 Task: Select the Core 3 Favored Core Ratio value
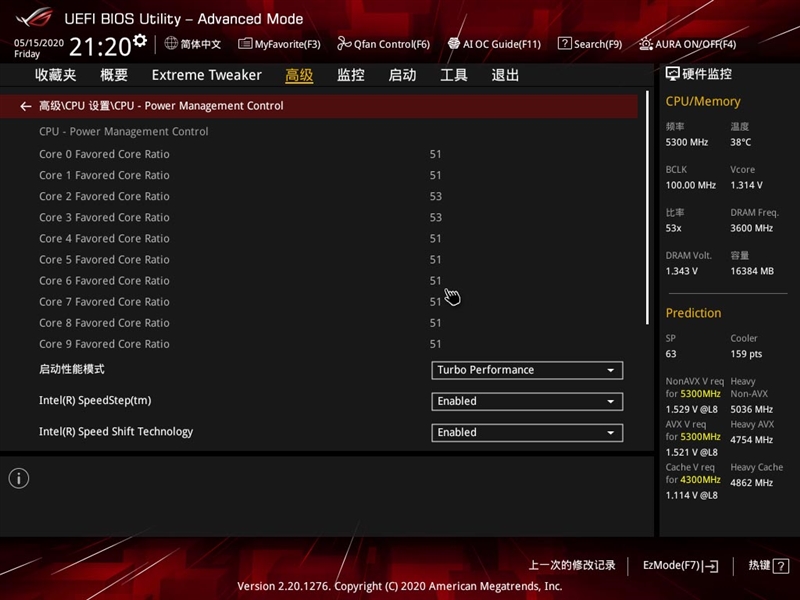[x=435, y=217]
